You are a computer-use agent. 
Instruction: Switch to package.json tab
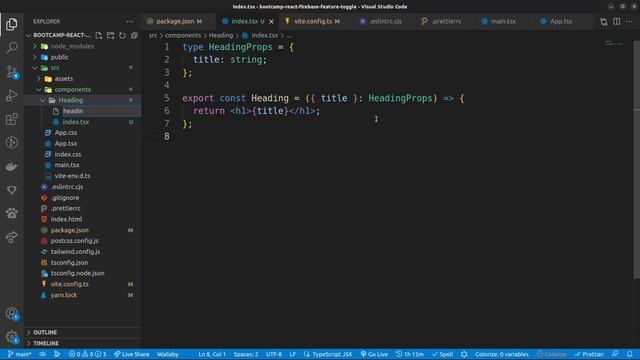coord(175,21)
